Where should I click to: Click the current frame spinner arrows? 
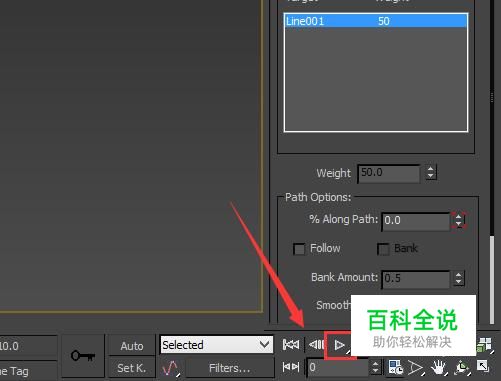pyautogui.click(x=375, y=367)
